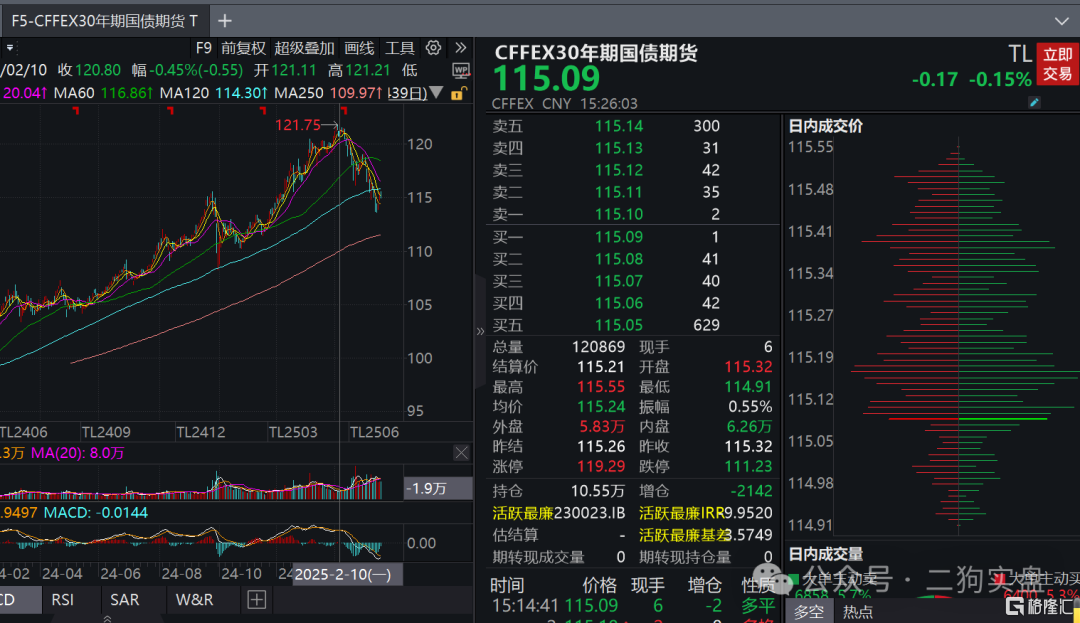Click the MA(20) volume label

click(x=77, y=453)
